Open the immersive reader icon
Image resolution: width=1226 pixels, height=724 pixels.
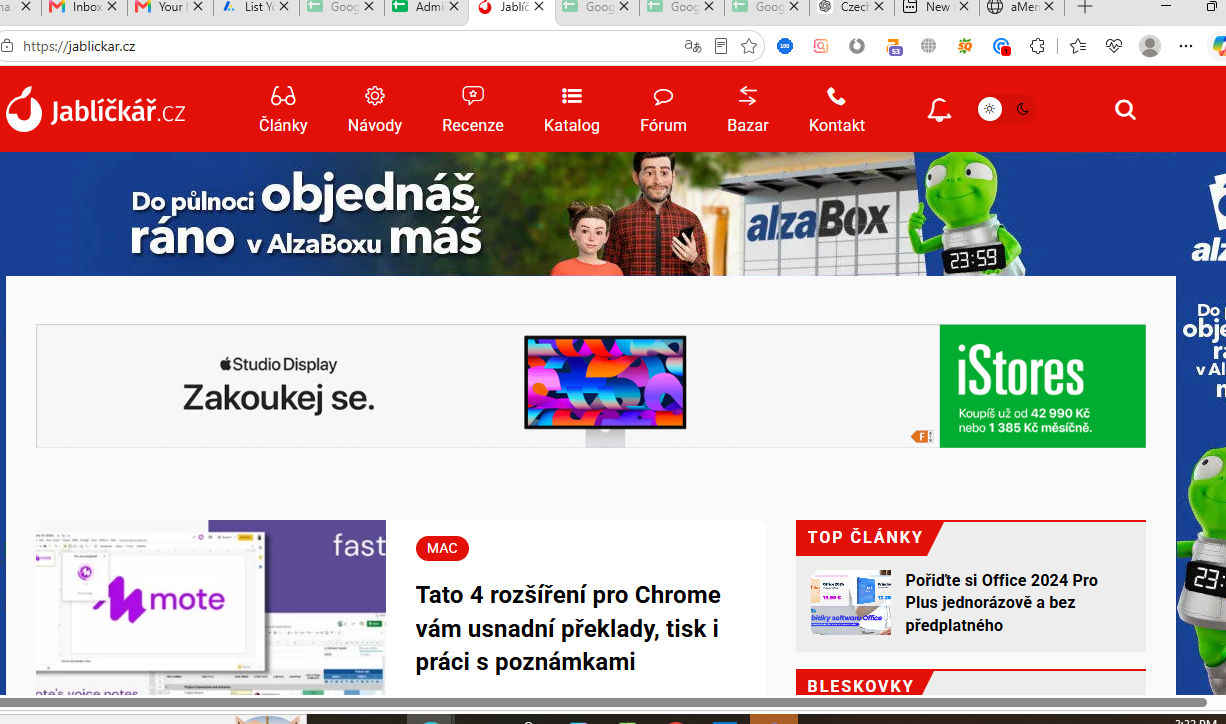click(721, 46)
